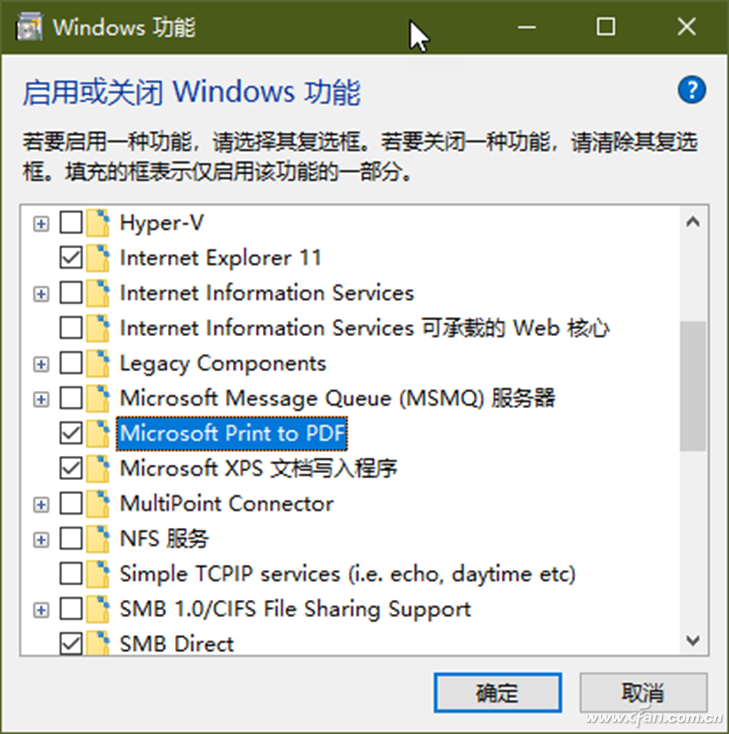Confirm changes with the 确定 button

[x=498, y=693]
